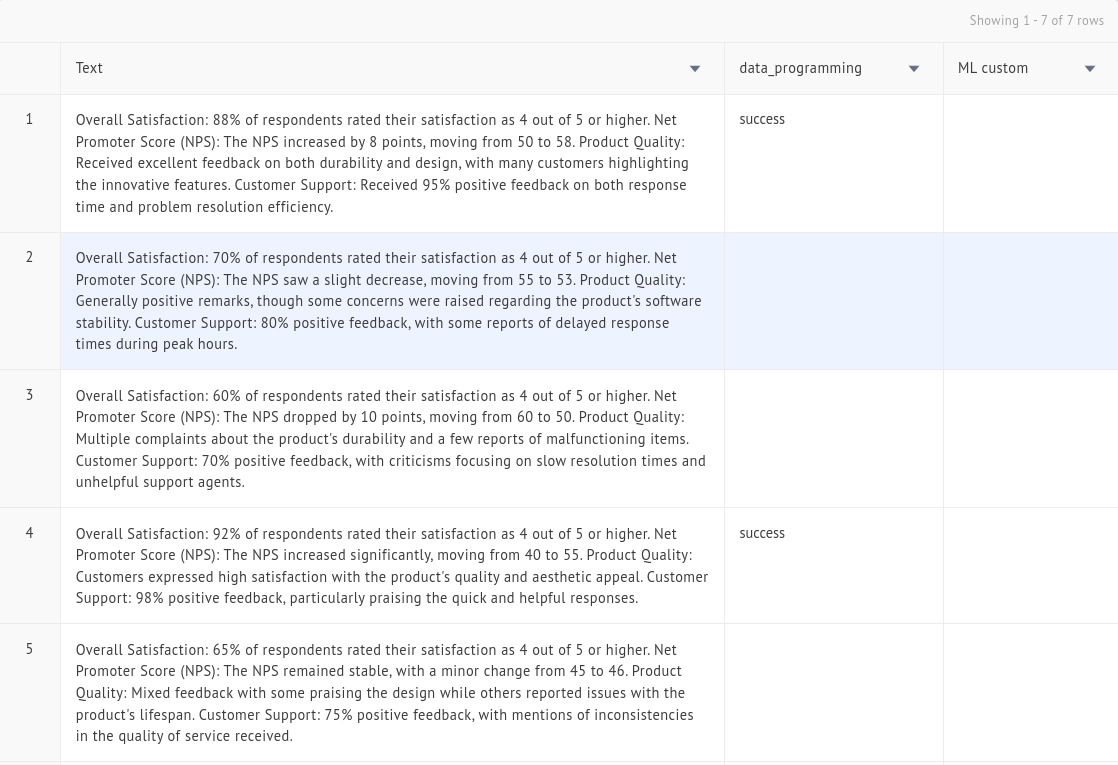The image size is (1118, 765).
Task: Select row number 3
Action: click(29, 395)
